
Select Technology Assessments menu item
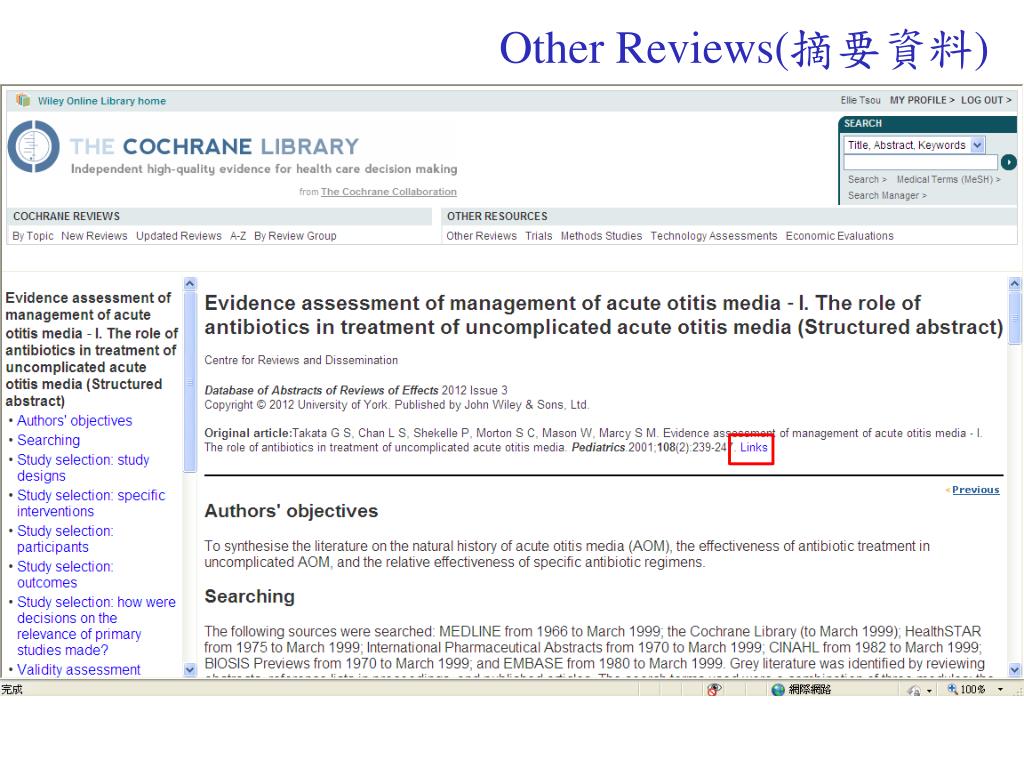[x=714, y=236]
